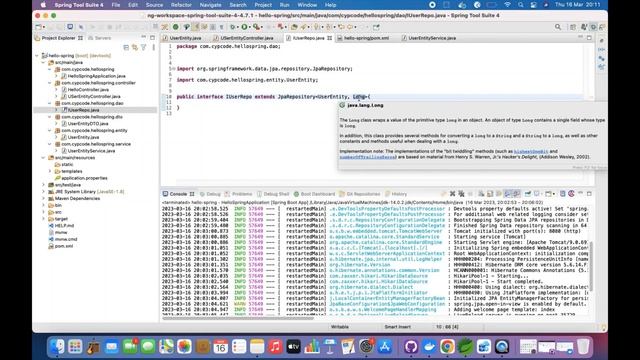Select UserEntityDTO.java in Project Explorer

[x=84, y=124]
